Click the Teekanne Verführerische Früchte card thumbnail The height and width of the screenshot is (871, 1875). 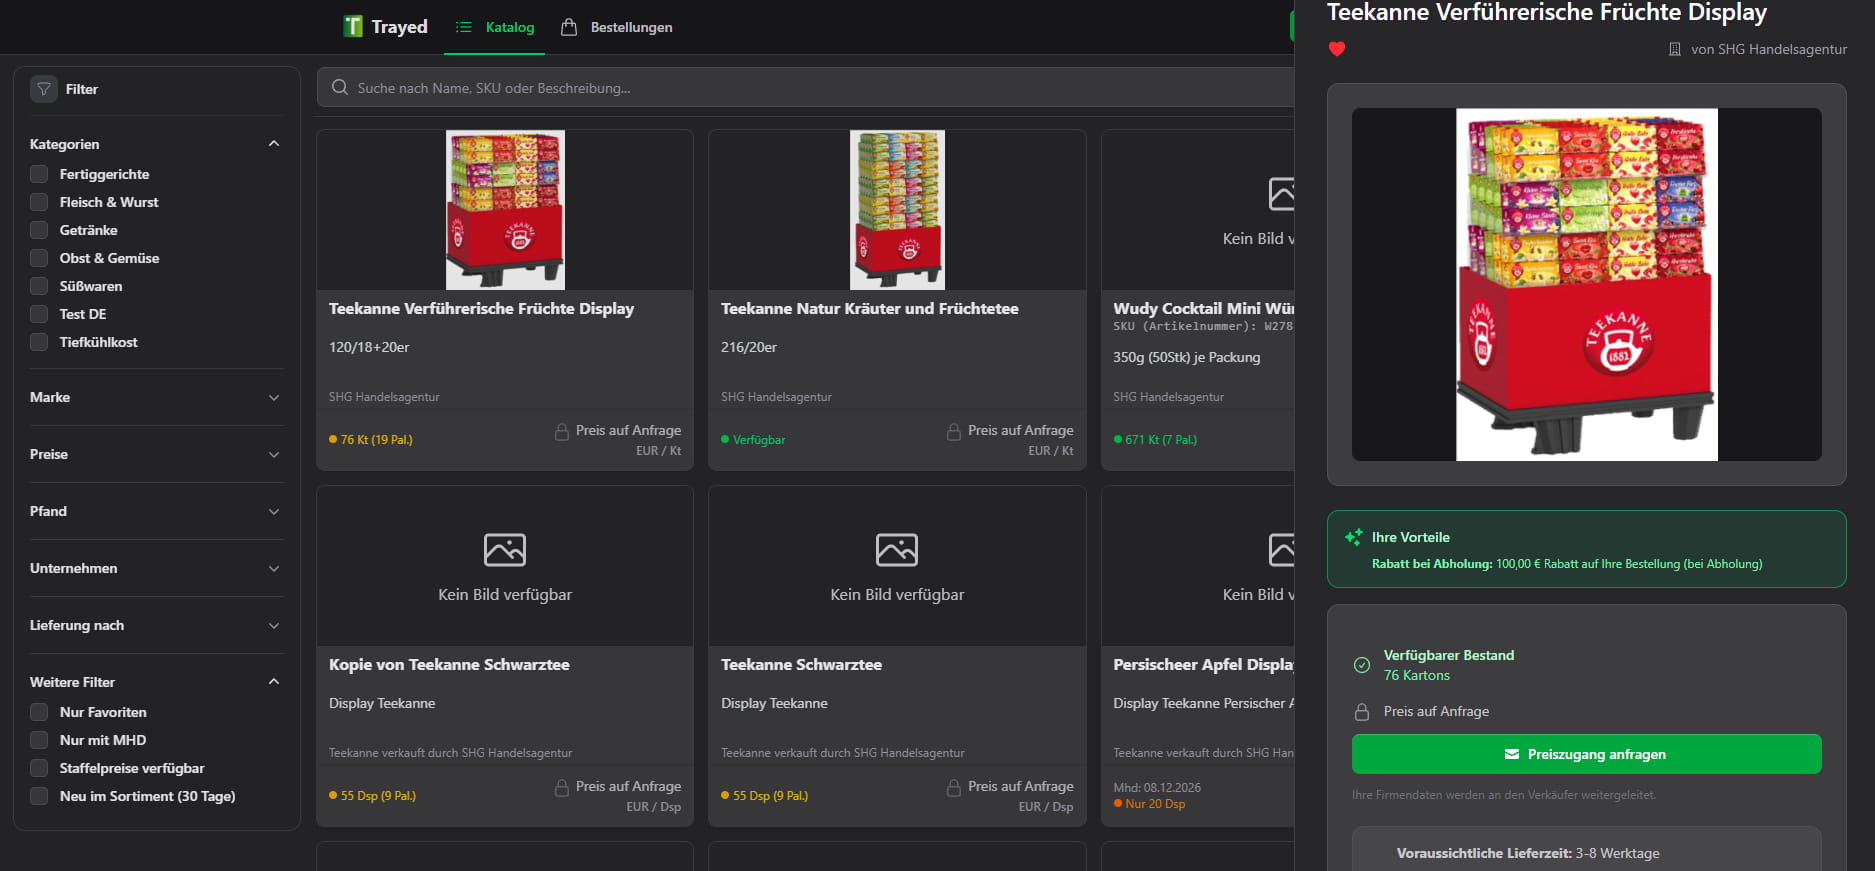(x=505, y=210)
